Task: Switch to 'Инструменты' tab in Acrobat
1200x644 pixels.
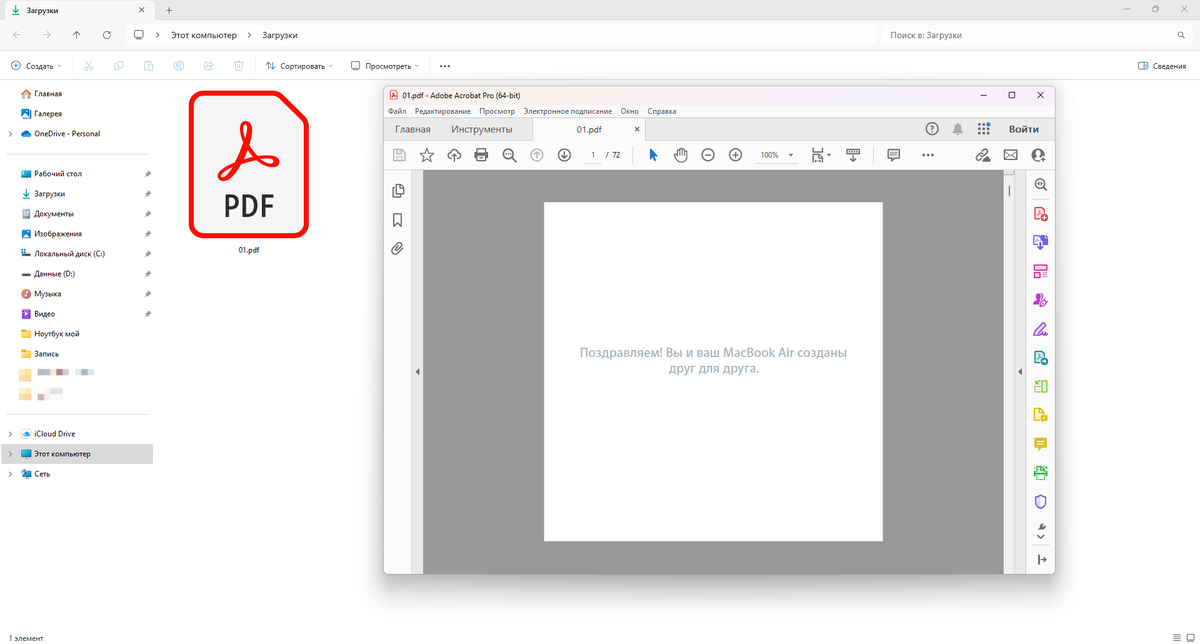Action: tap(481, 129)
